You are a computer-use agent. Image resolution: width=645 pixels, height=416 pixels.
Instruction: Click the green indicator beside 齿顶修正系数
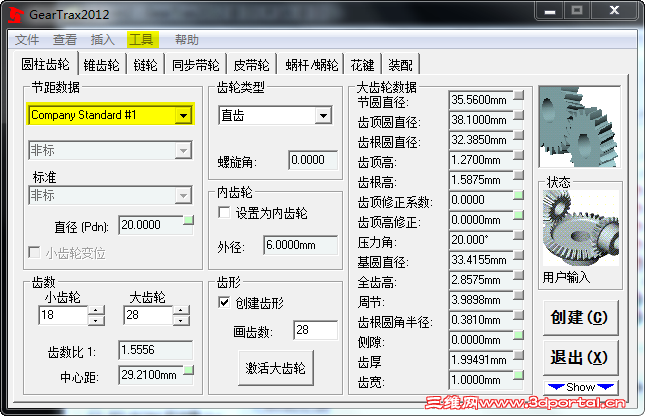pyautogui.click(x=519, y=195)
